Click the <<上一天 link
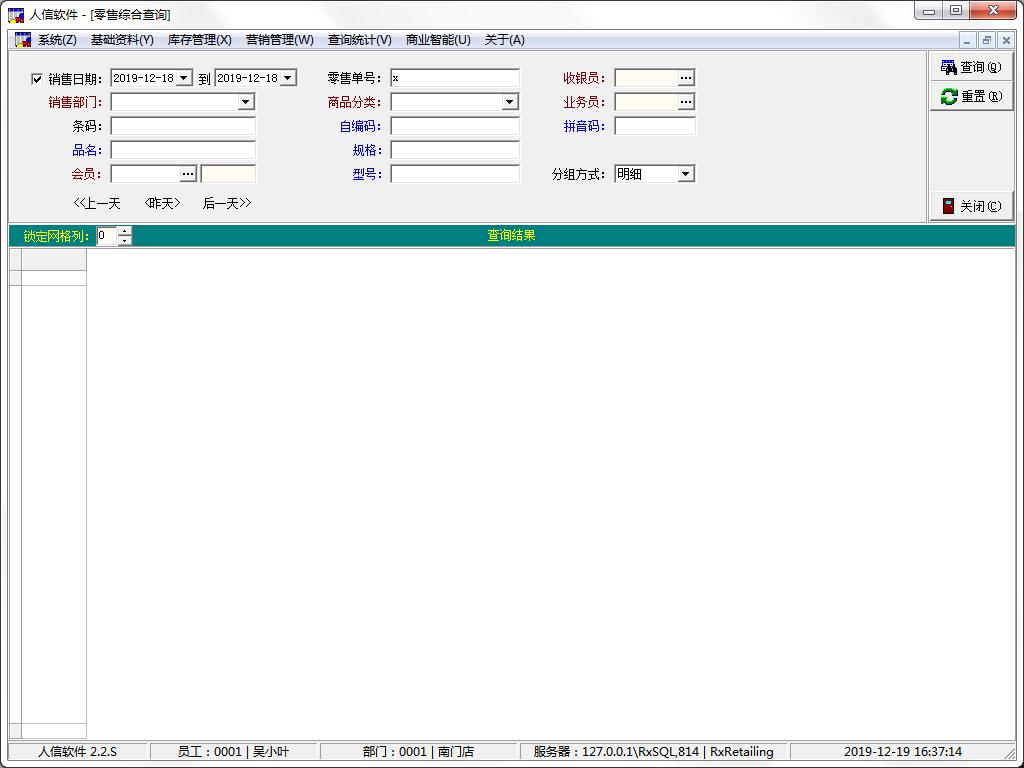Image resolution: width=1024 pixels, height=768 pixels. [97, 203]
